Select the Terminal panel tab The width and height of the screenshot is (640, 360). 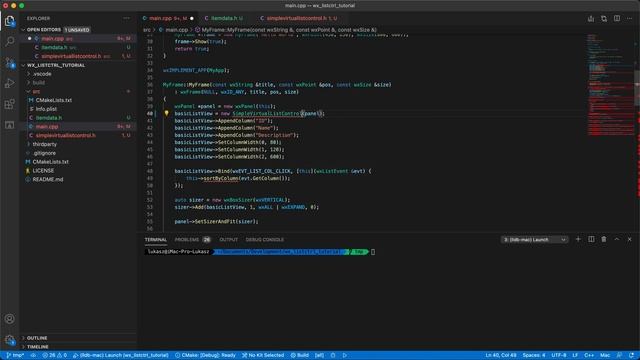coord(156,240)
